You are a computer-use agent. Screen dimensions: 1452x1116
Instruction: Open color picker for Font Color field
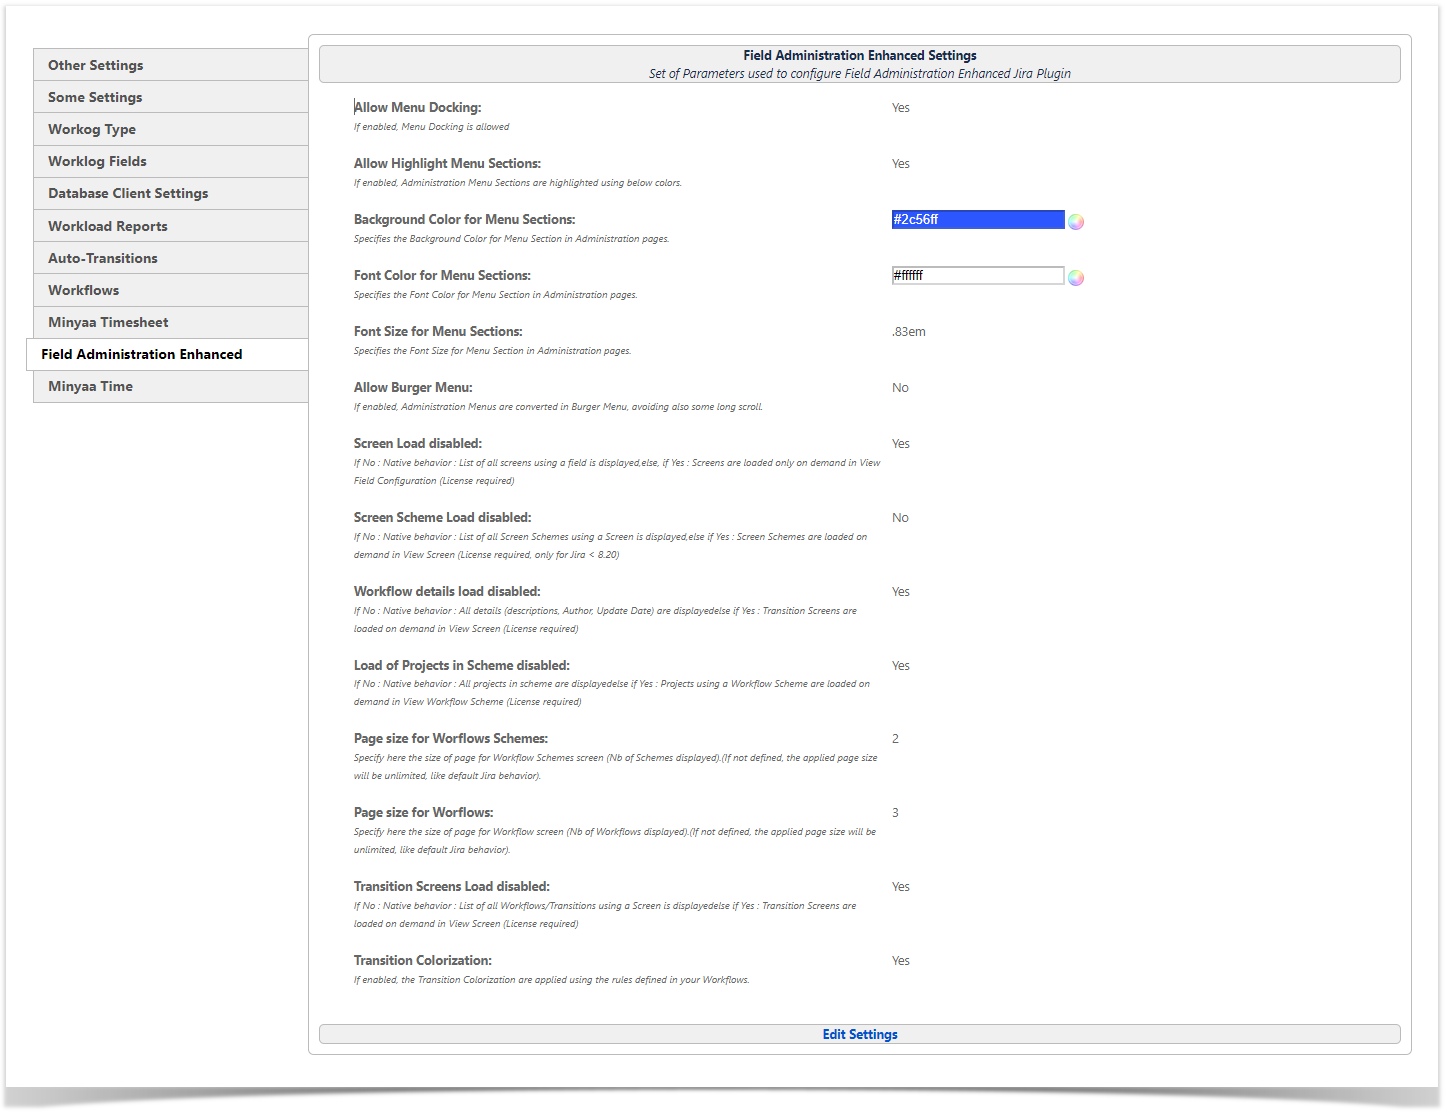click(x=1076, y=278)
